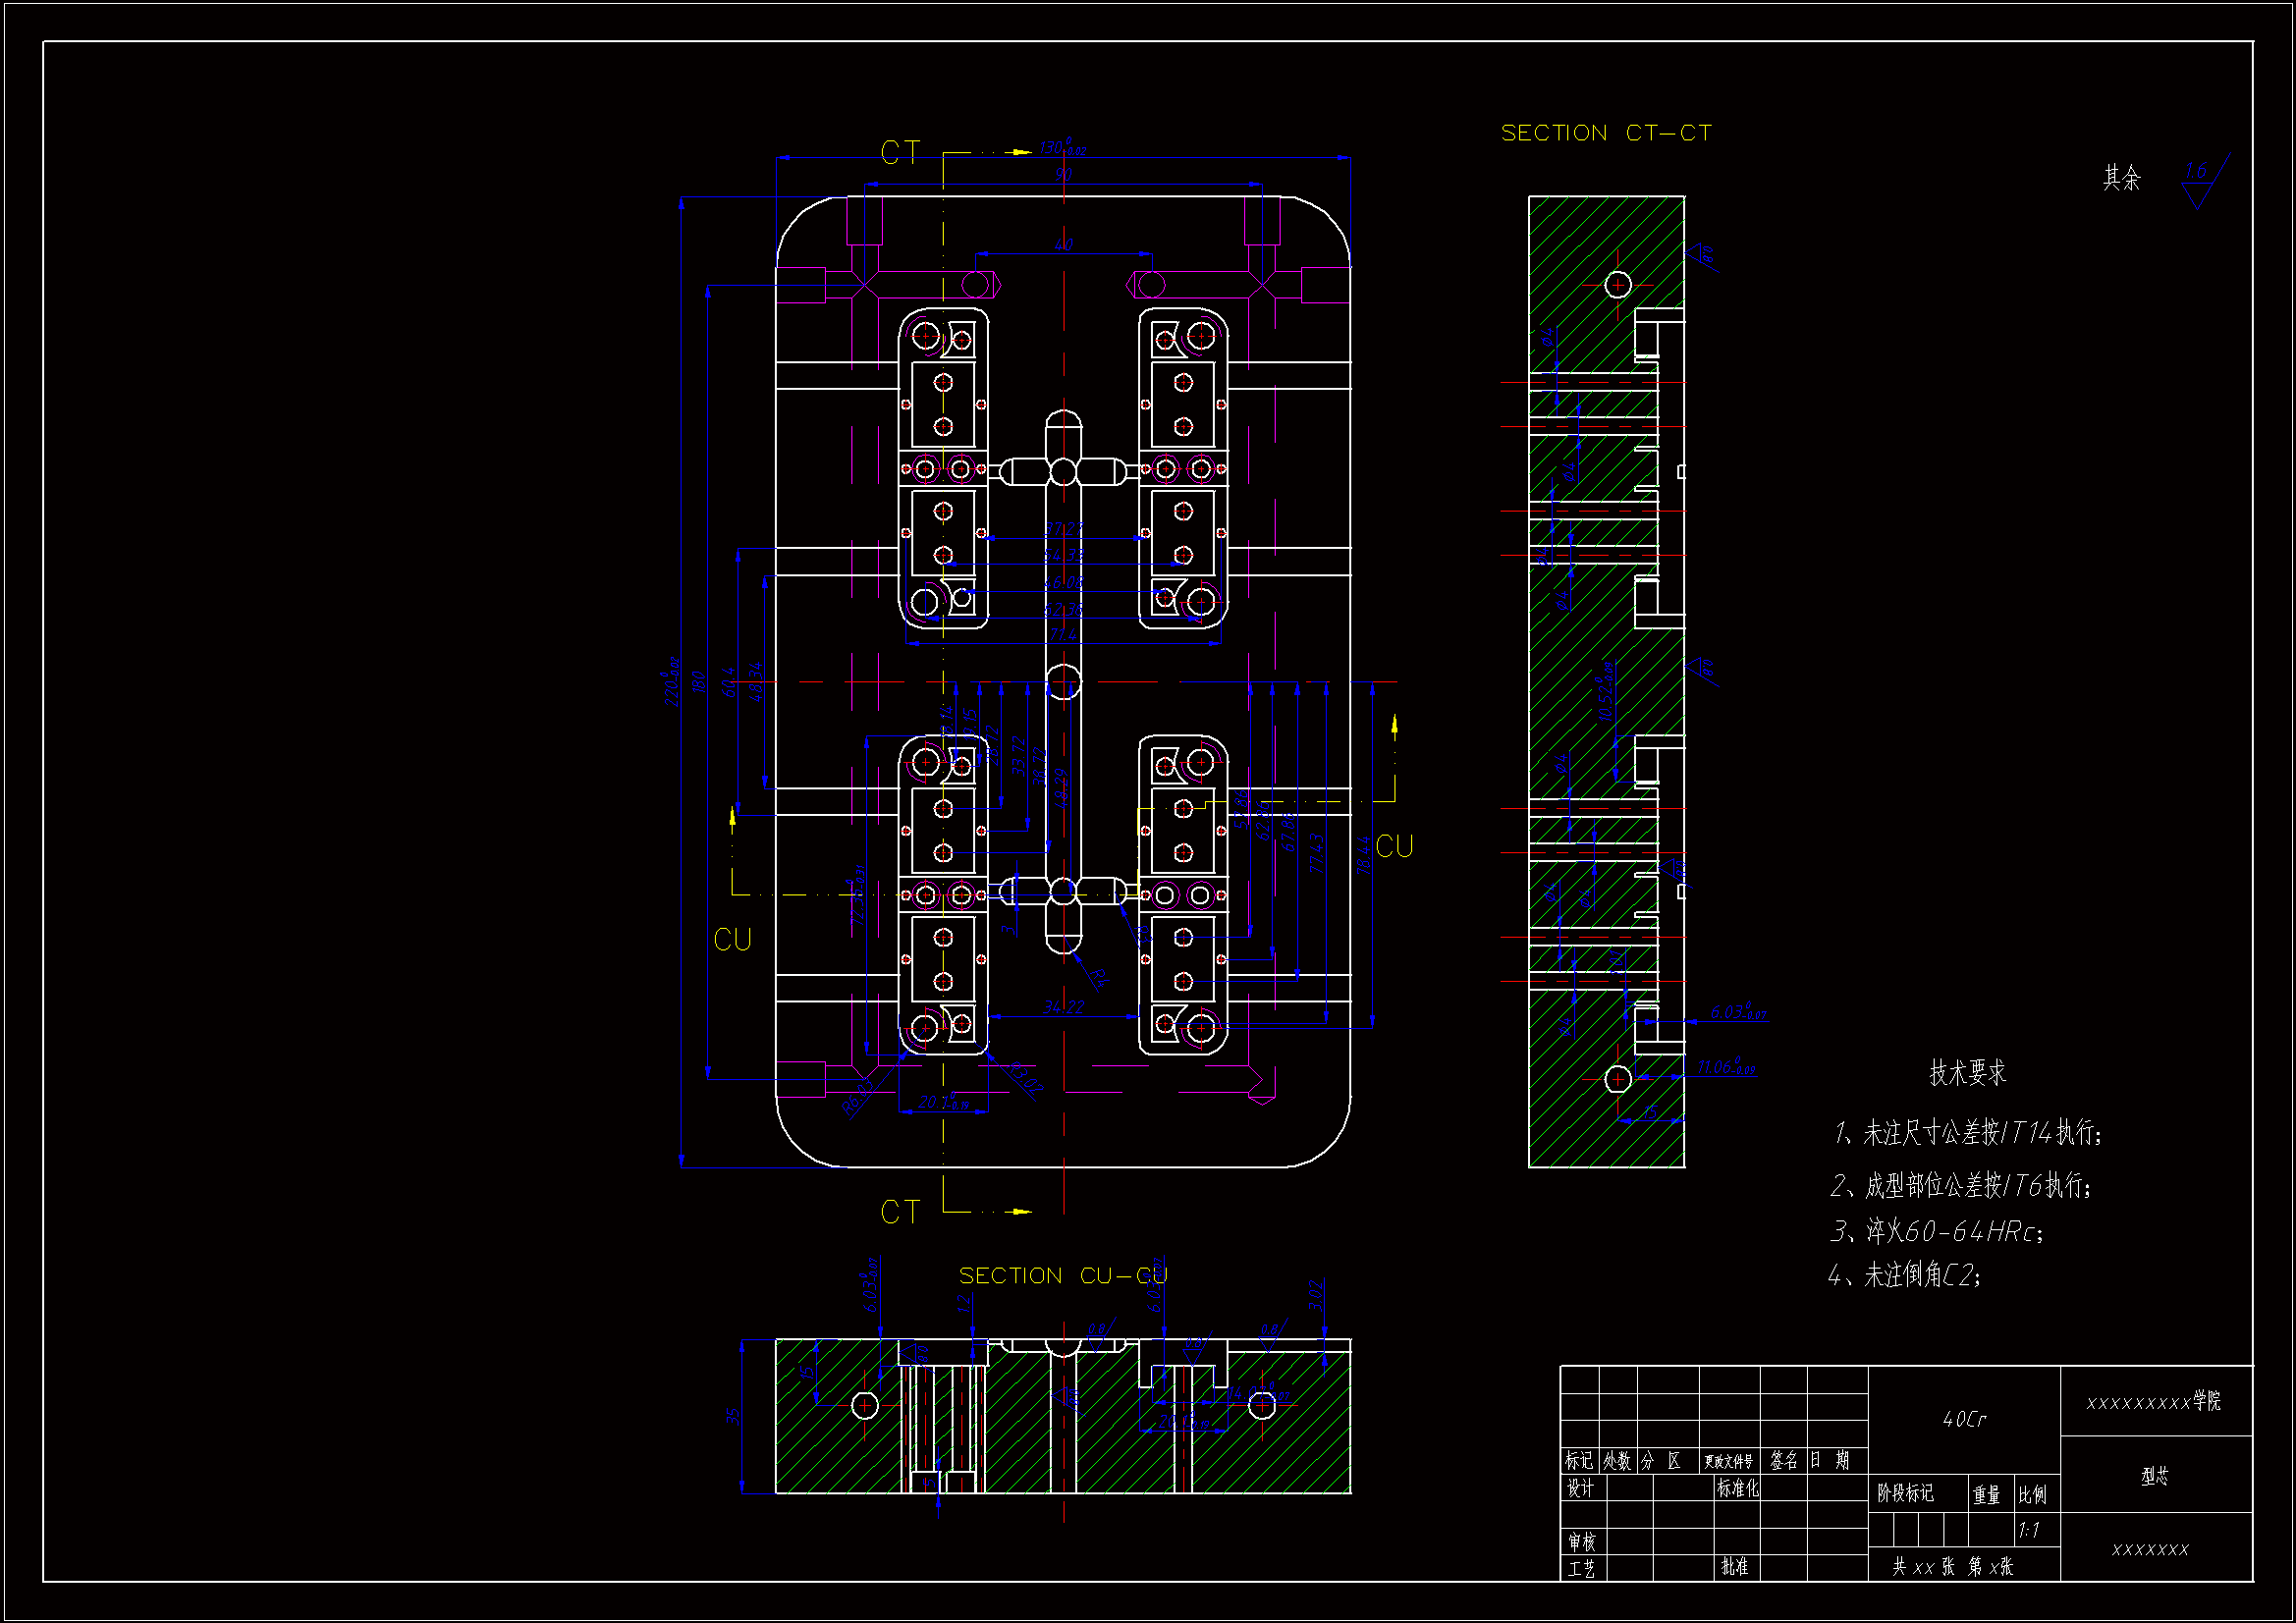This screenshot has width=2296, height=1623.
Task: Click the 34.22 dimension text
Action: 1062,1007
